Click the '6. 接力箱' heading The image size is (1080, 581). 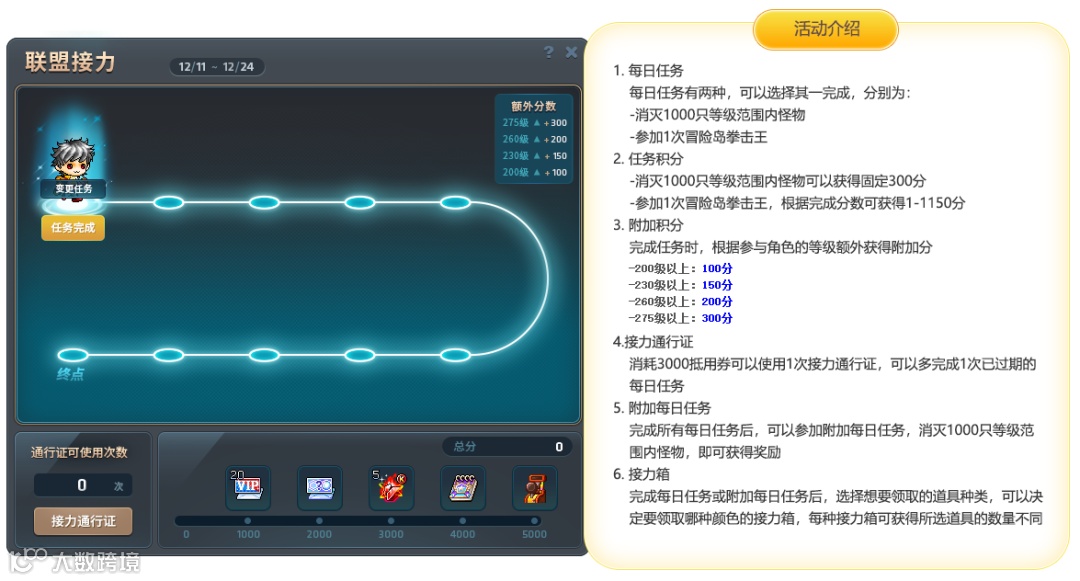click(641, 474)
